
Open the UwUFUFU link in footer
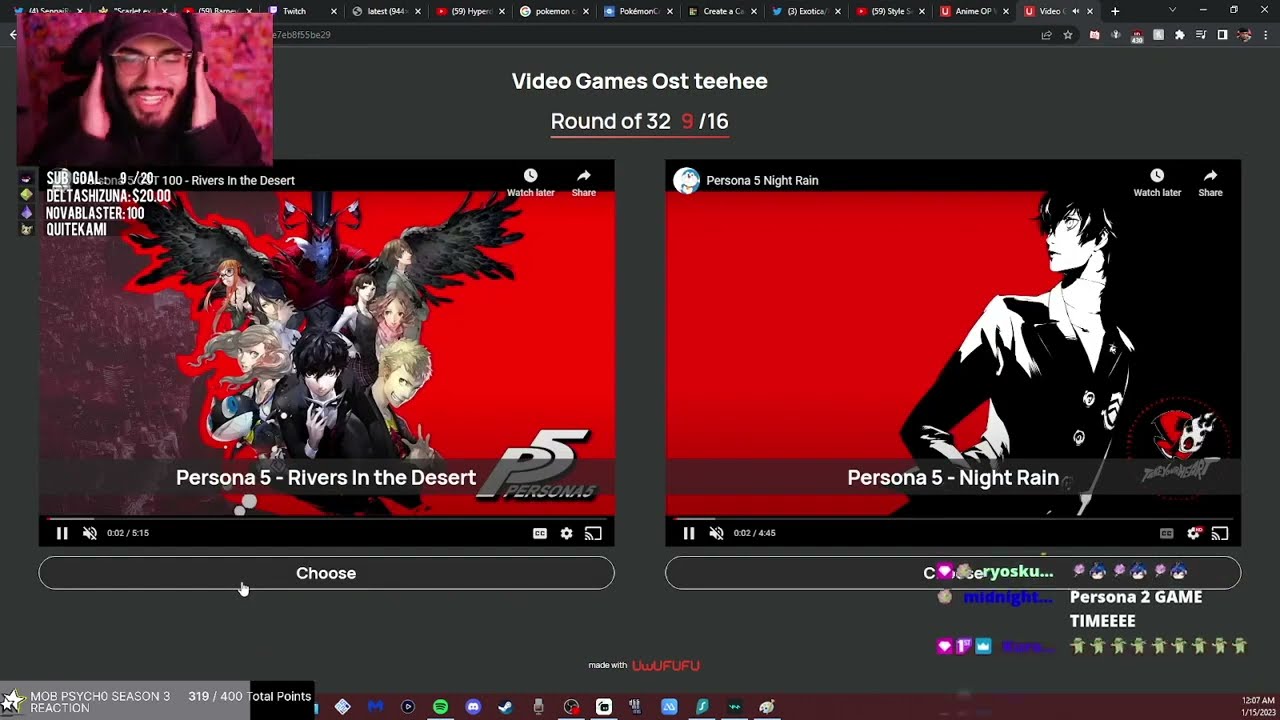pos(666,665)
